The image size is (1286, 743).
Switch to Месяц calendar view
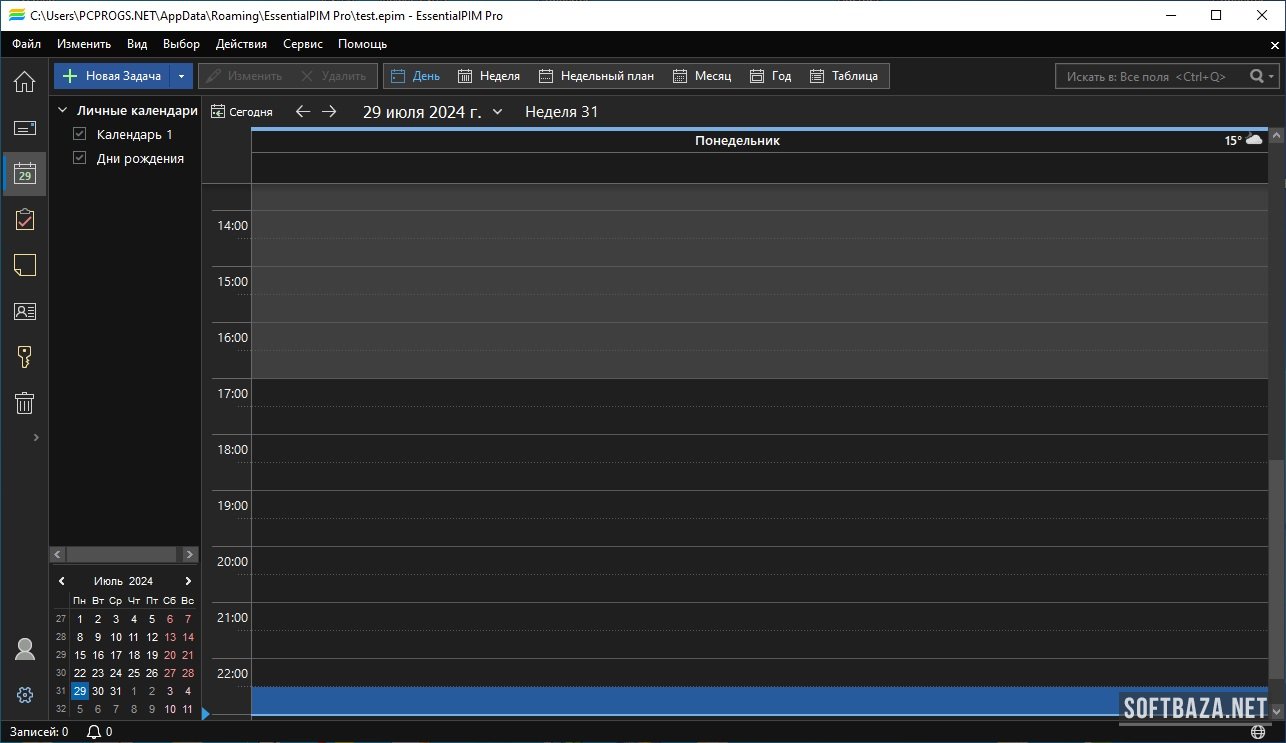pos(702,76)
